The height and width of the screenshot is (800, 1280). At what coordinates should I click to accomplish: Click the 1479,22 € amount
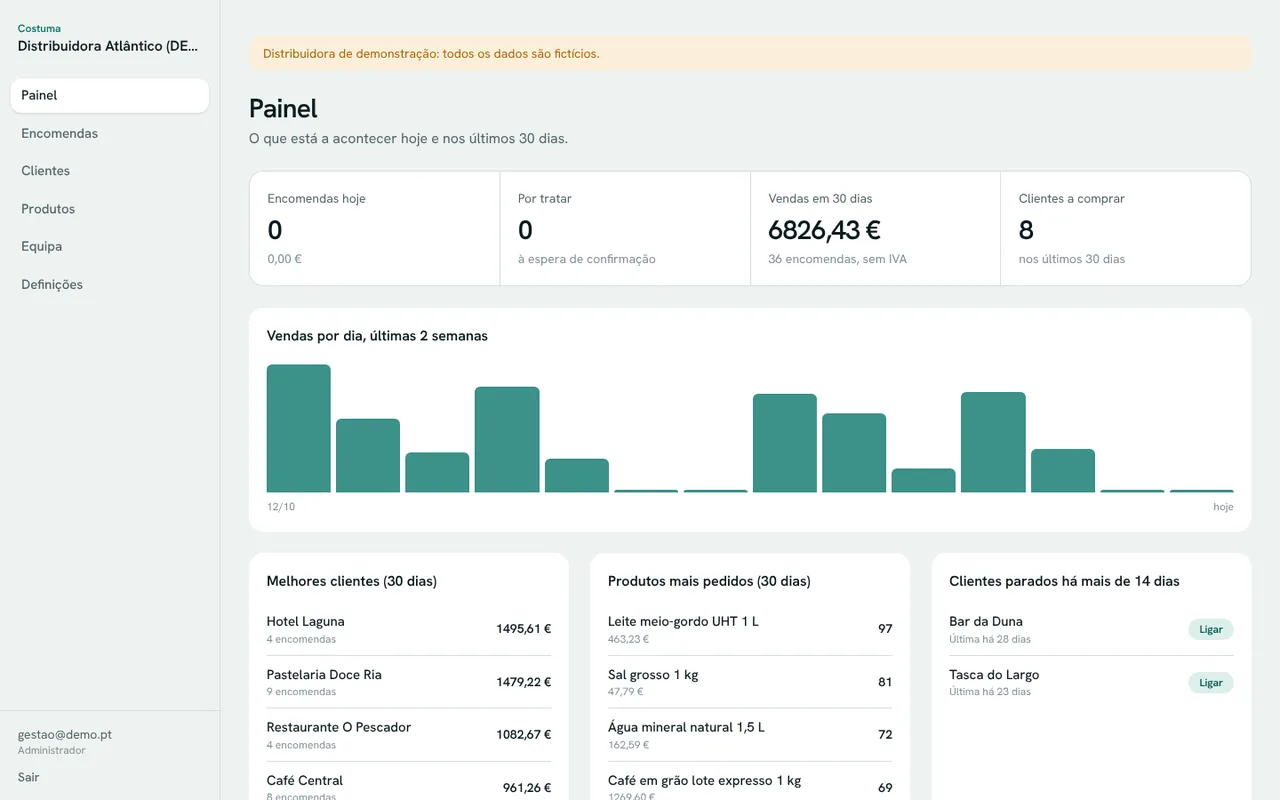coord(524,682)
